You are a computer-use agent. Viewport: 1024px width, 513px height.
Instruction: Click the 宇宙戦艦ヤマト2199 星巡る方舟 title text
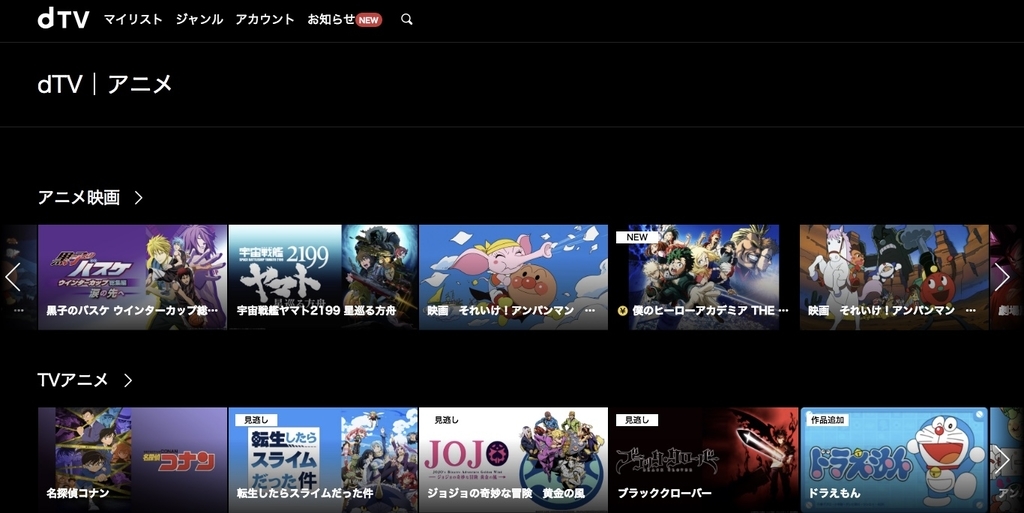point(317,311)
